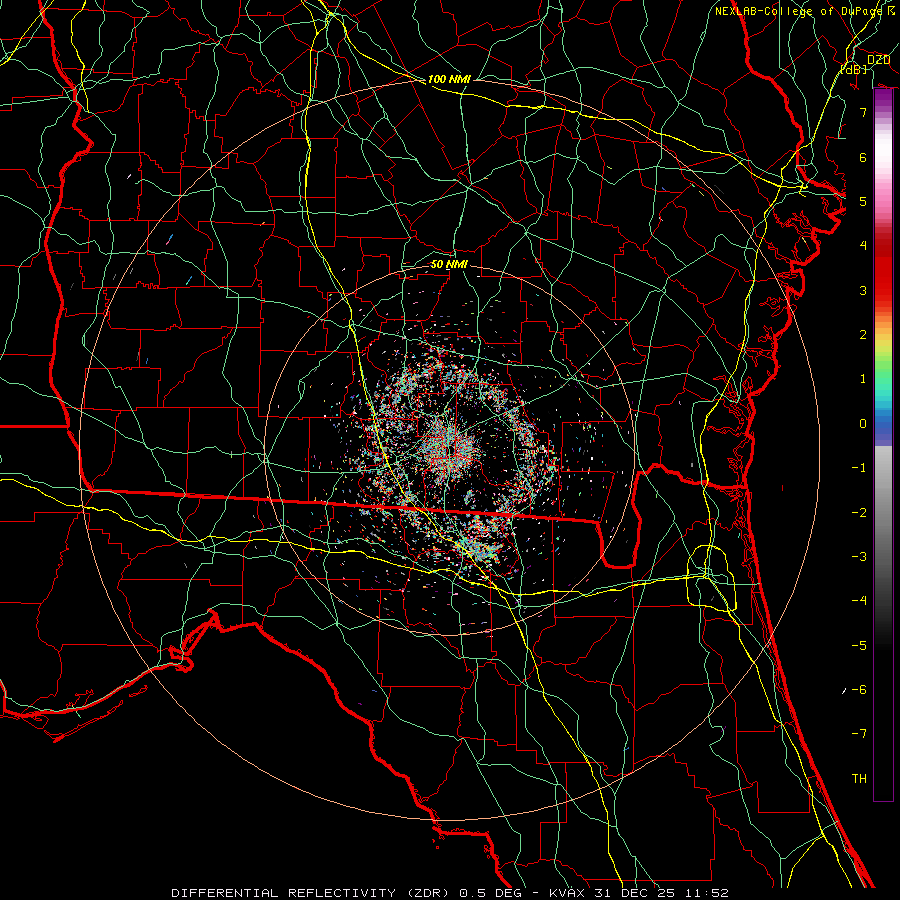Click the 5 value on the color scale

pos(863,201)
